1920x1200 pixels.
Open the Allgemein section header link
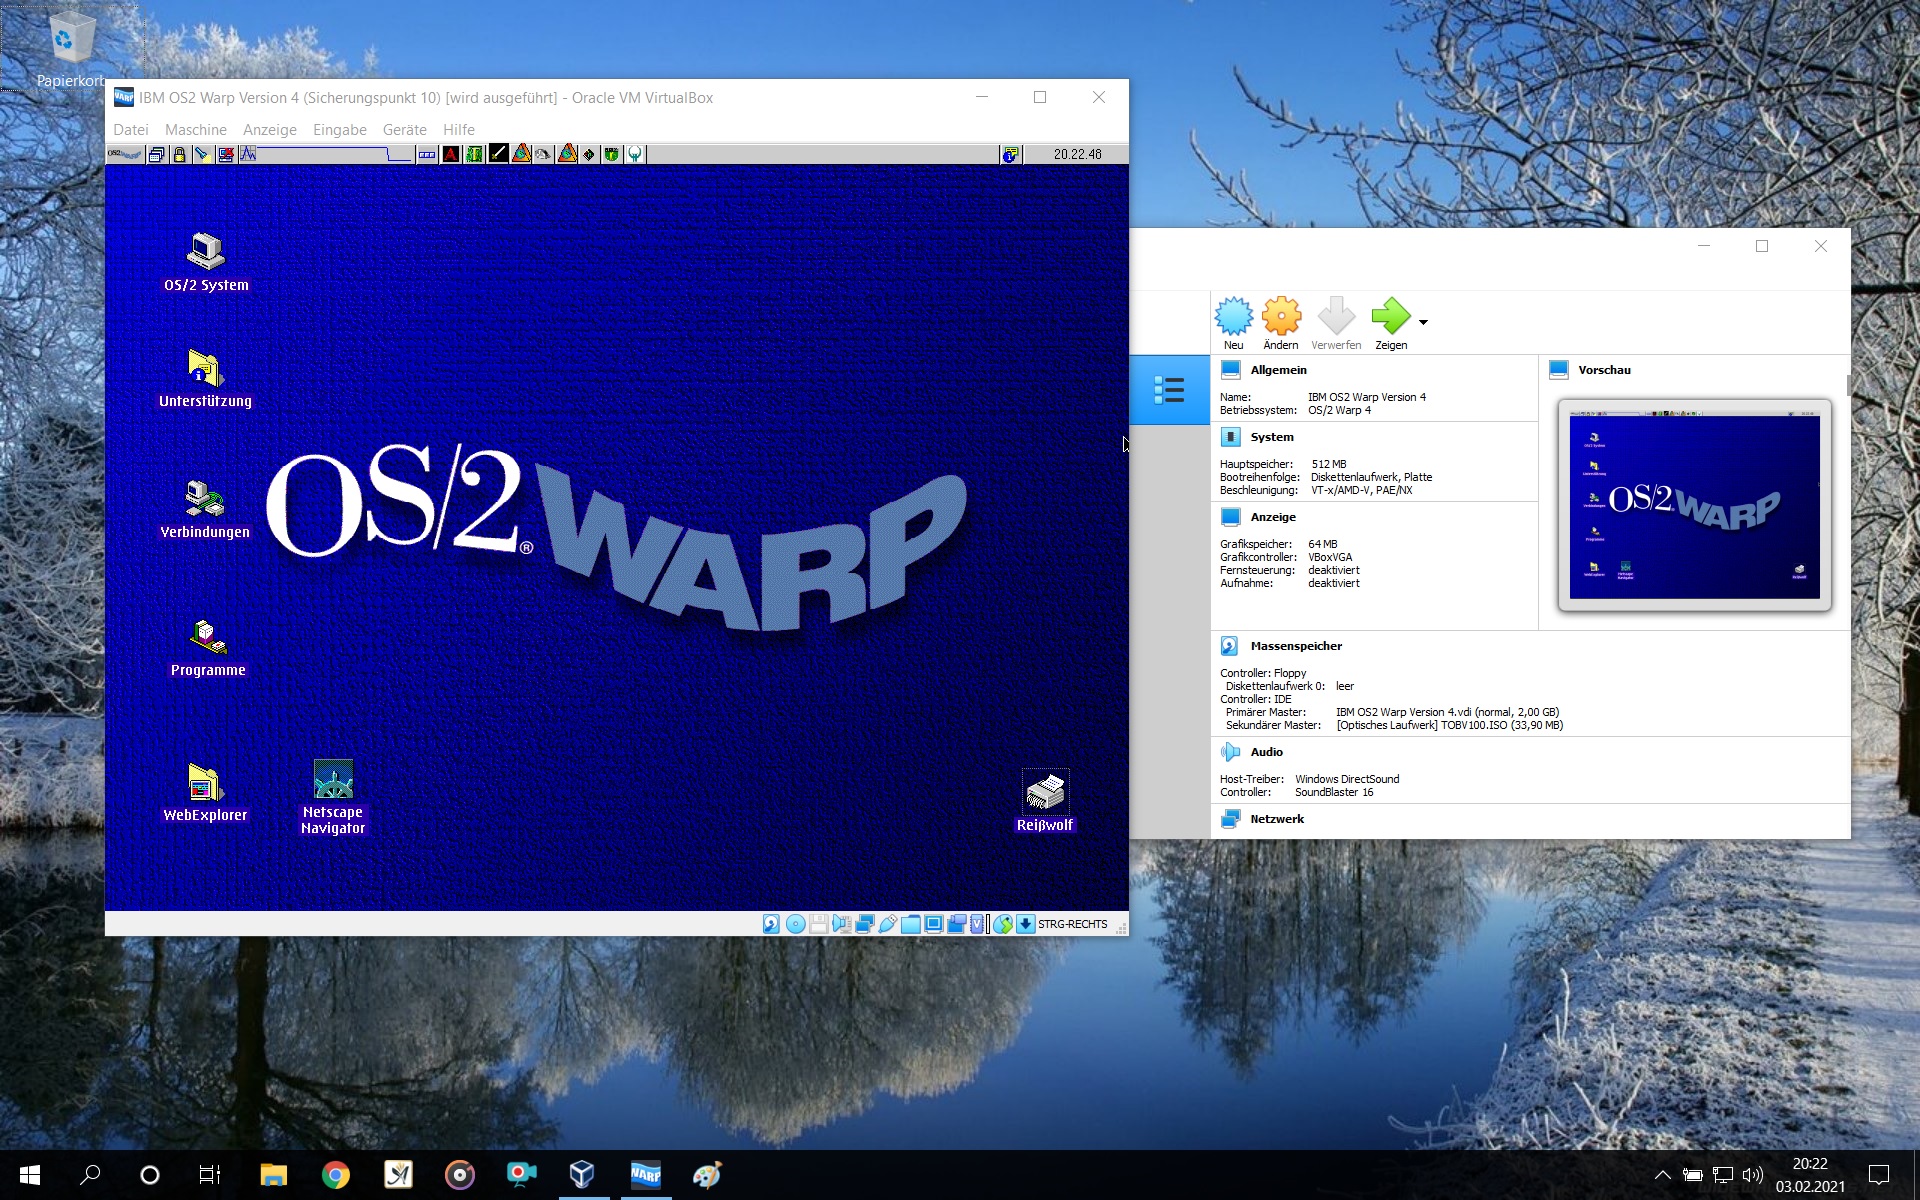1278,370
